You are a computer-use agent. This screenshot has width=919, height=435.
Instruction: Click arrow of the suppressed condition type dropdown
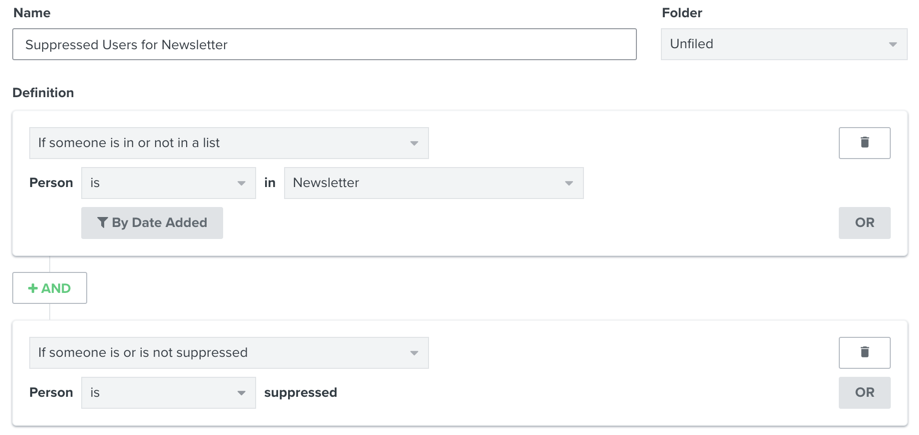coord(414,353)
